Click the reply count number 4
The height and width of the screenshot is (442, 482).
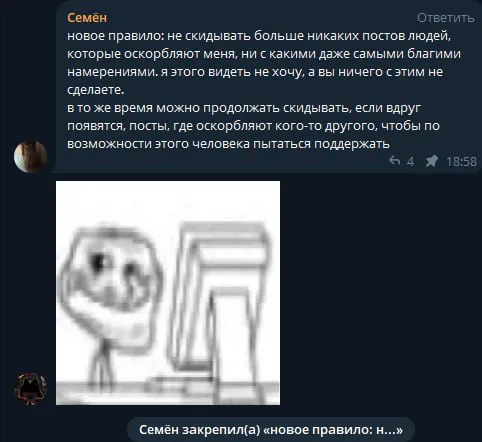[x=411, y=162]
